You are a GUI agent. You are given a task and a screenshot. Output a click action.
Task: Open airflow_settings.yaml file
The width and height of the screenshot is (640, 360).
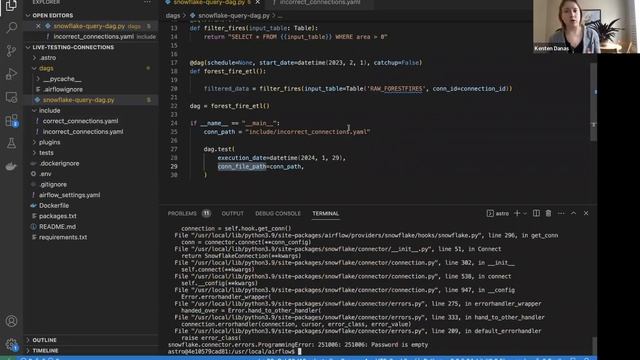click(x=69, y=195)
